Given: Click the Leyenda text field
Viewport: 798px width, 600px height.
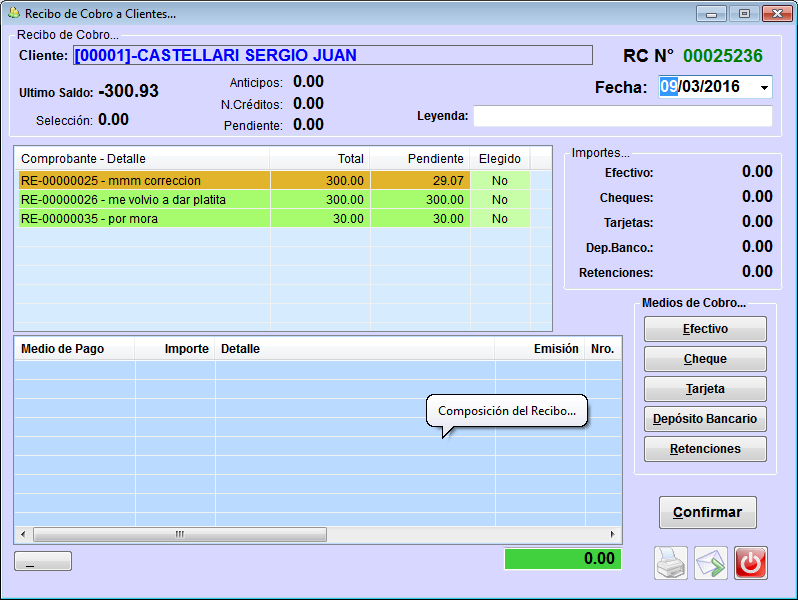Looking at the screenshot, I should (x=623, y=116).
